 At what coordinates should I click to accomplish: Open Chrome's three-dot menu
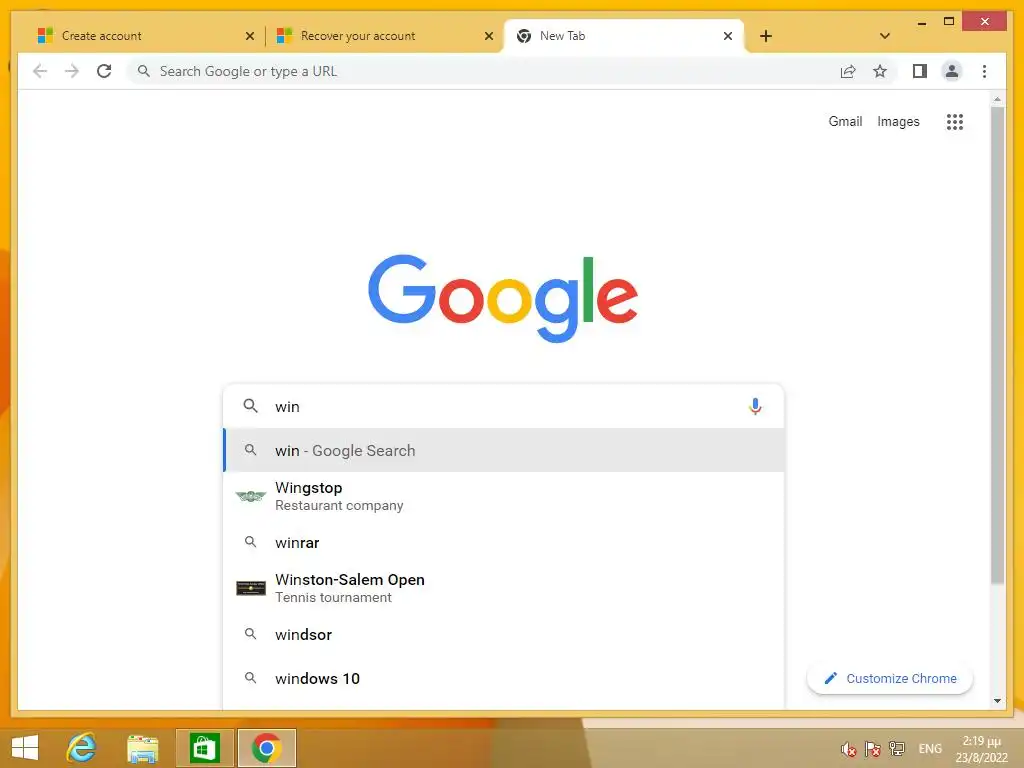[984, 71]
